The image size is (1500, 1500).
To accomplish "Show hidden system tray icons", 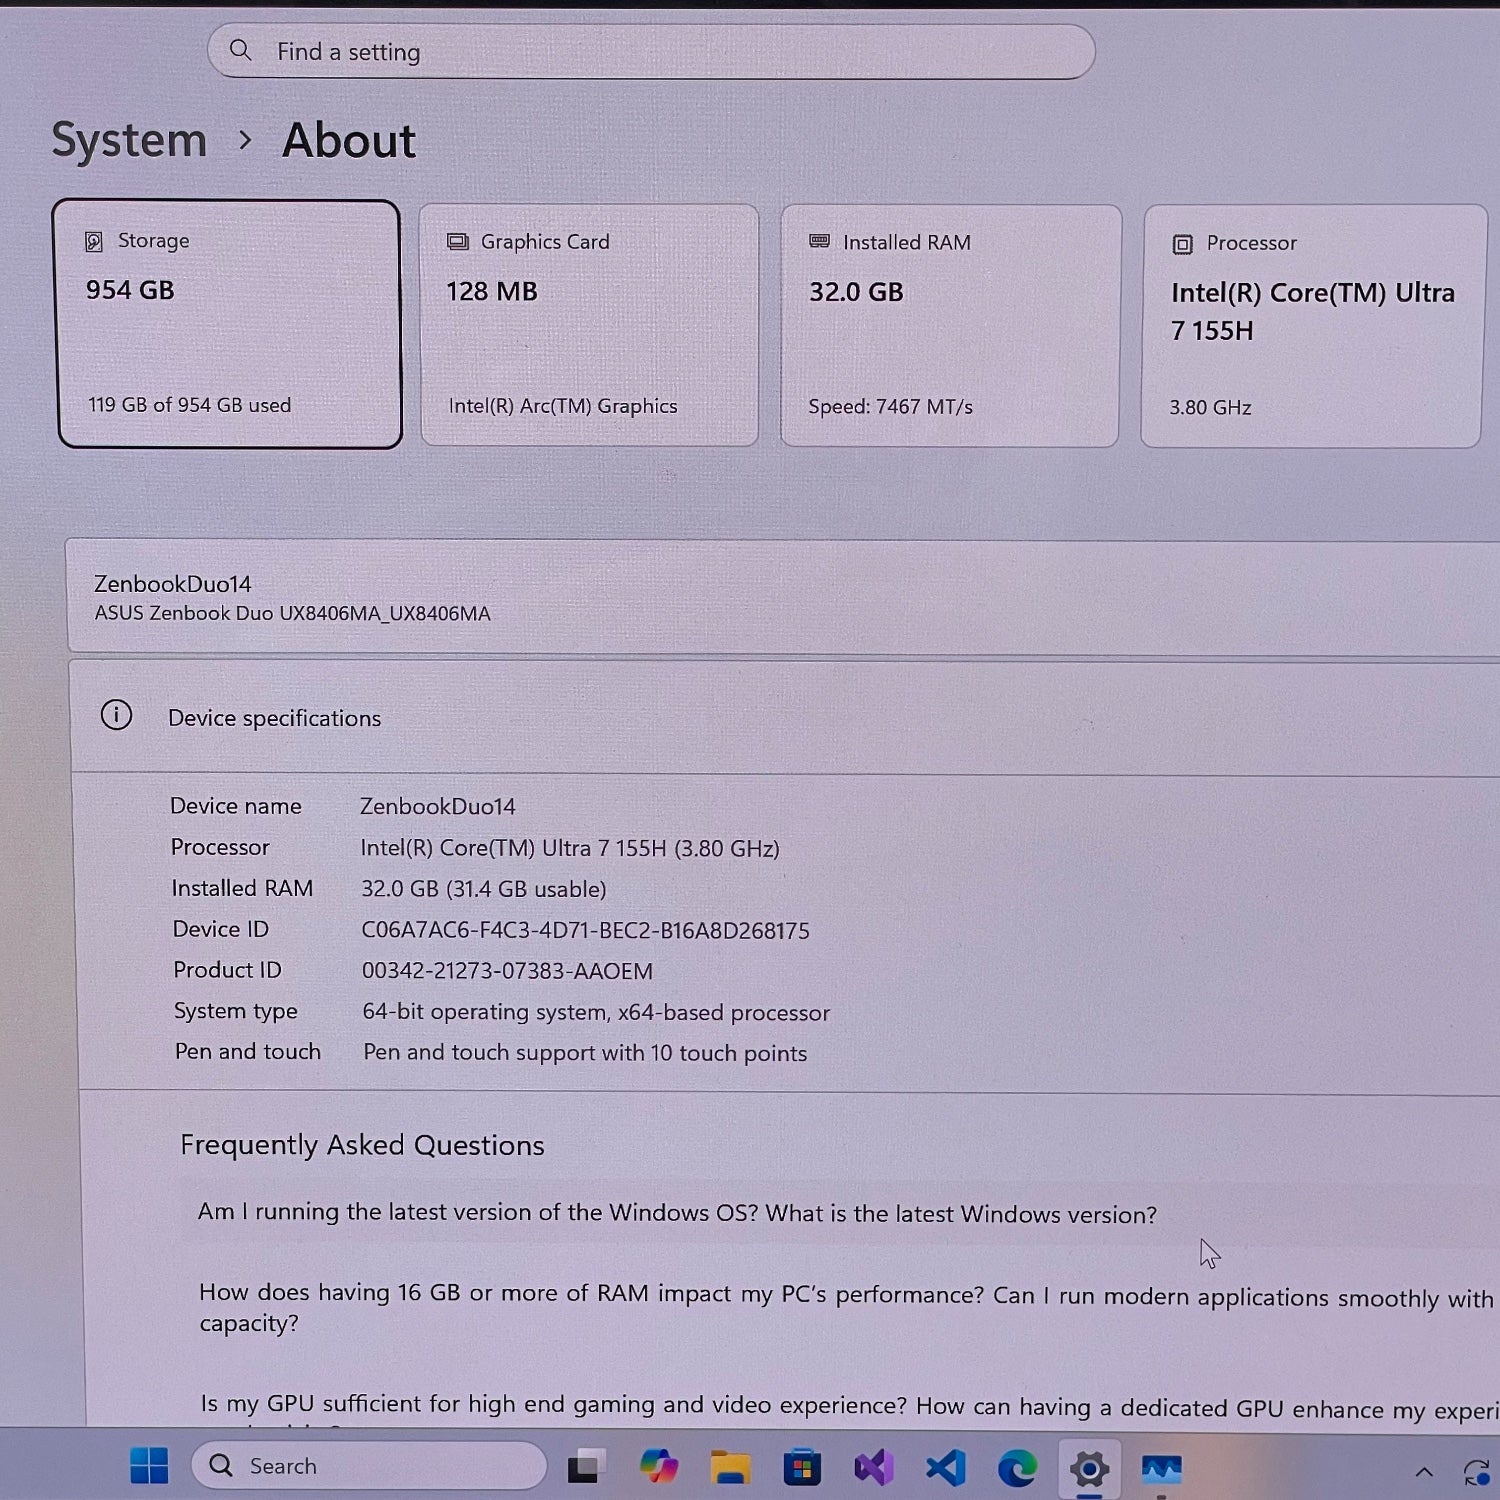I will point(1423,1471).
